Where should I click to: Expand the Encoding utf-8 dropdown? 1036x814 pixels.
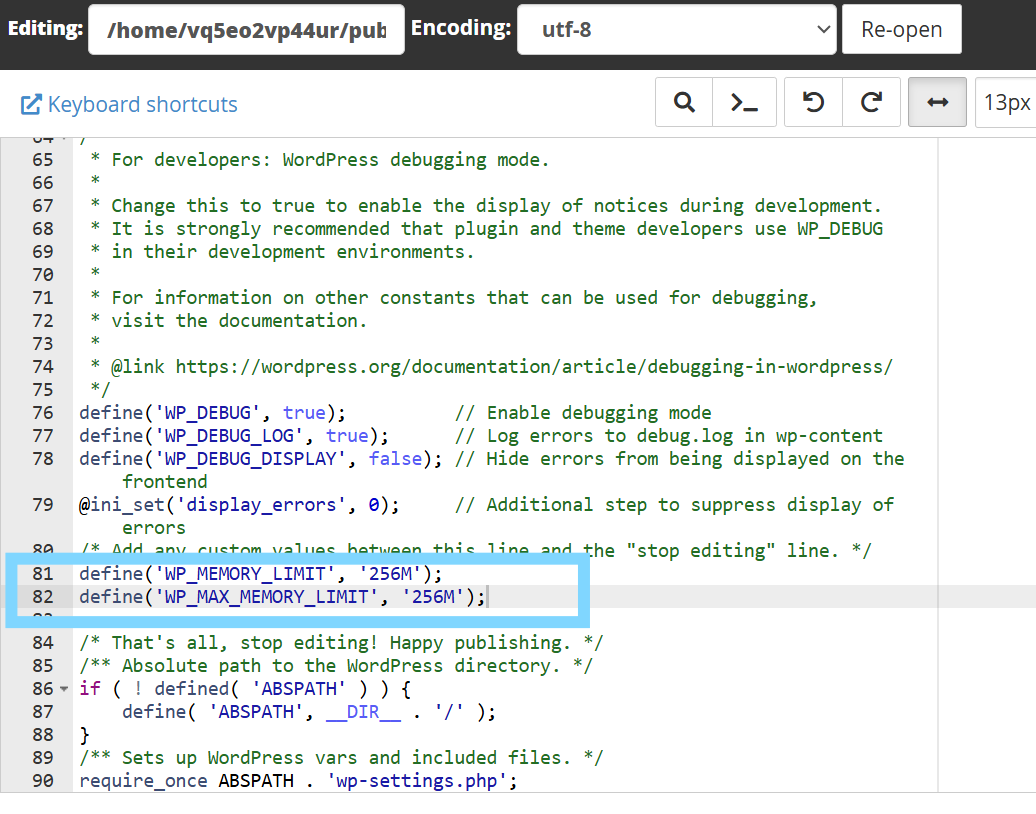[676, 30]
